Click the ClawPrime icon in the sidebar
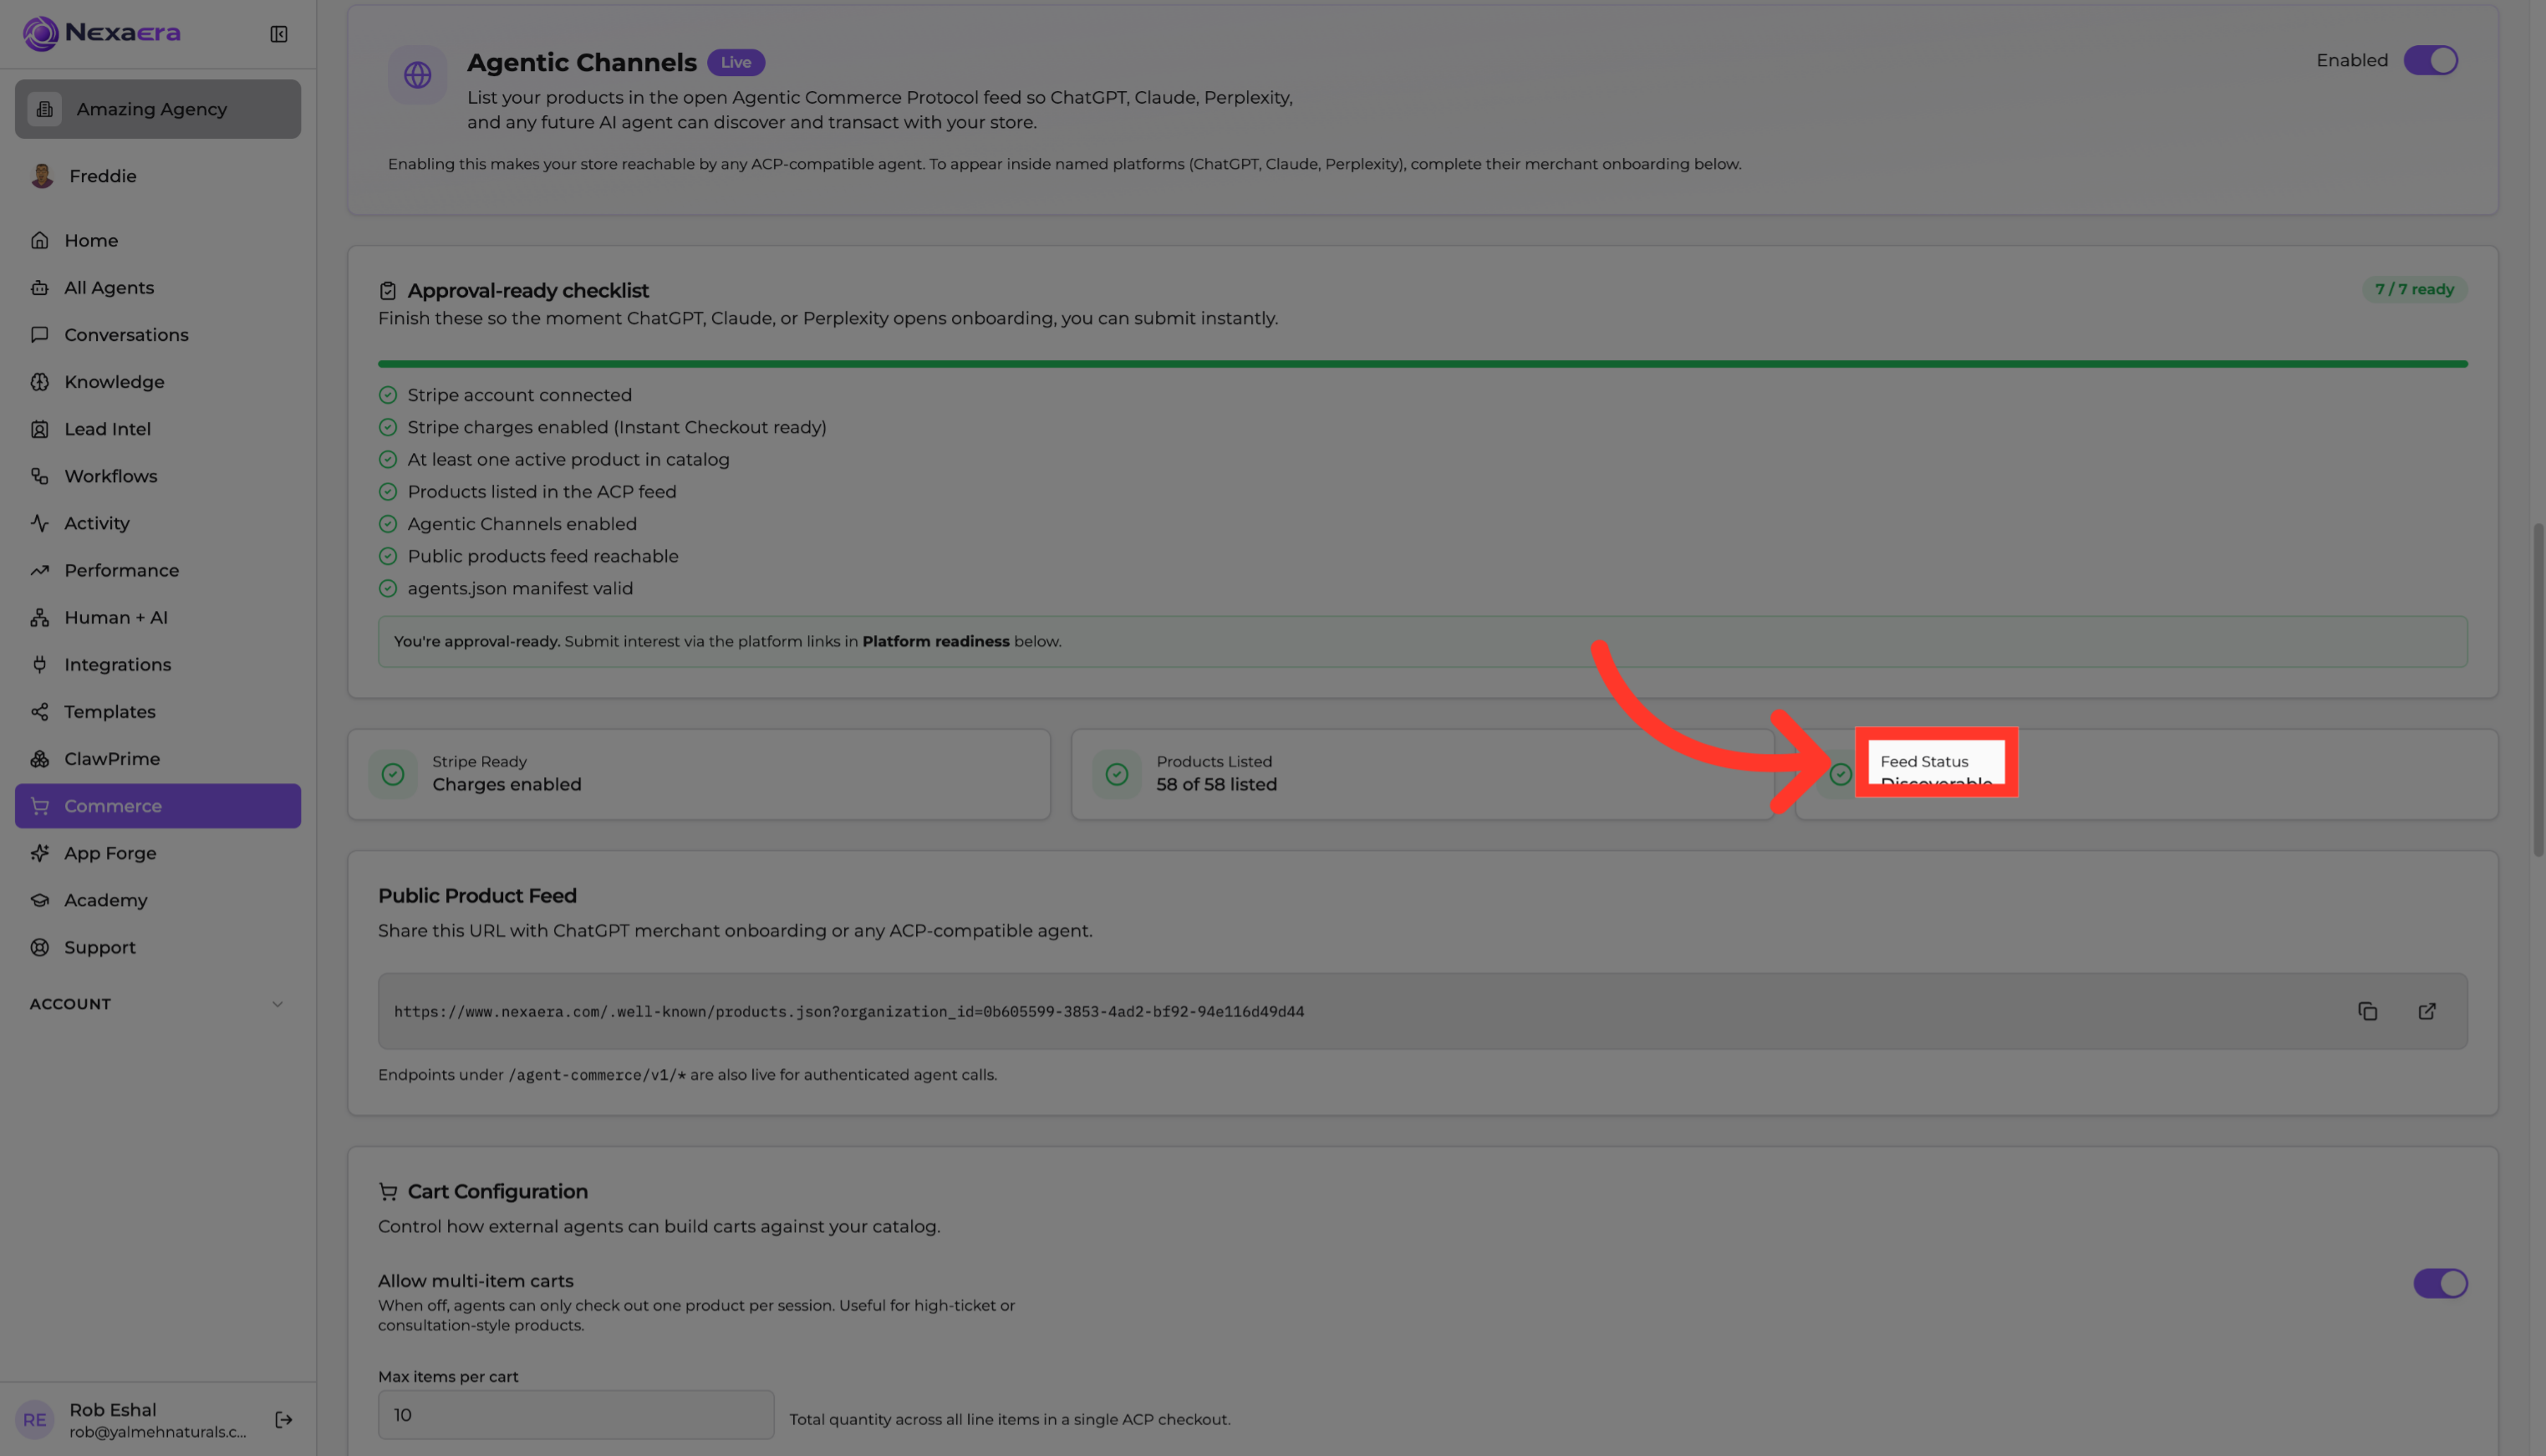 (x=40, y=758)
